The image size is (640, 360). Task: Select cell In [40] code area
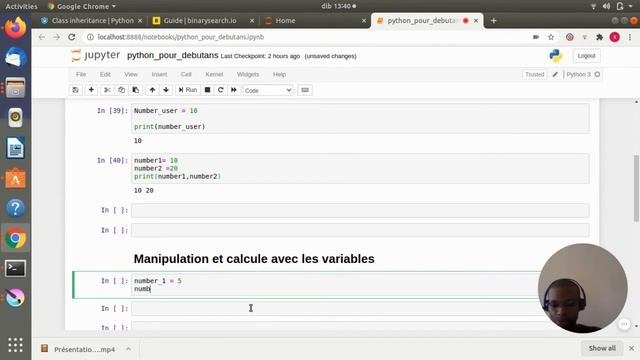(360, 168)
